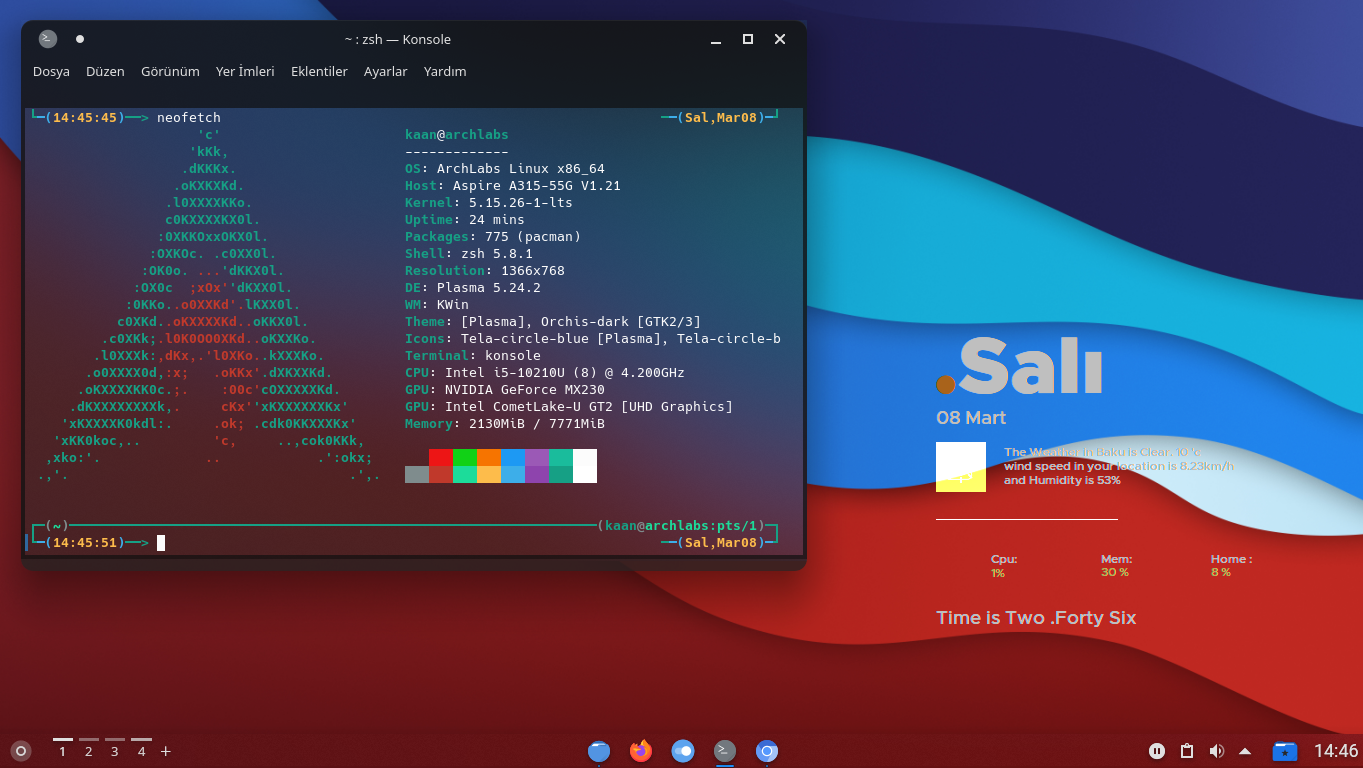The height and width of the screenshot is (768, 1363).
Task: Click the 'Packages: 775 (pacman)' line
Action: click(x=493, y=237)
